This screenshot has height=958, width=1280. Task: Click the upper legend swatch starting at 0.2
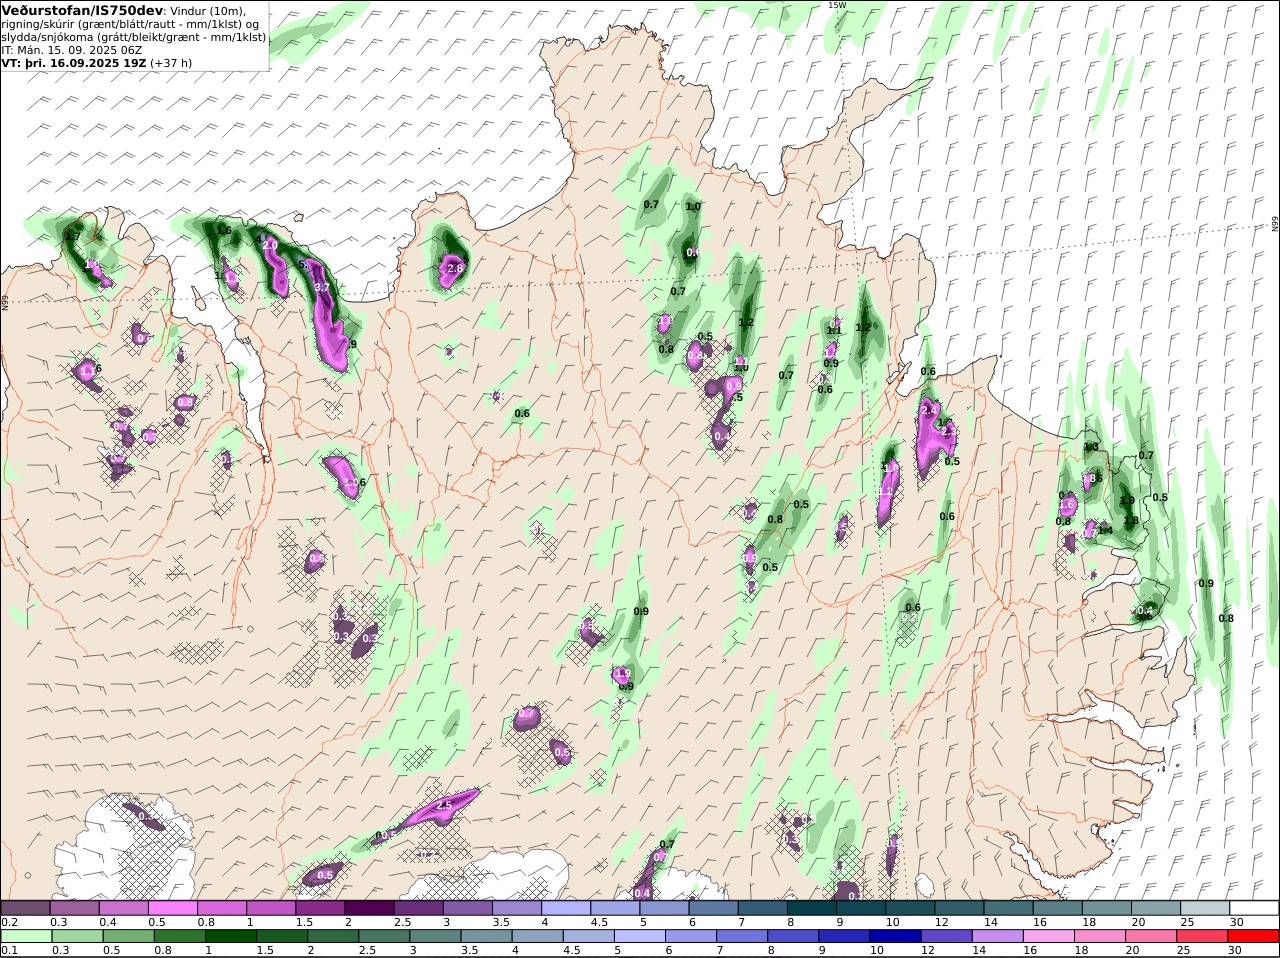click(25, 908)
